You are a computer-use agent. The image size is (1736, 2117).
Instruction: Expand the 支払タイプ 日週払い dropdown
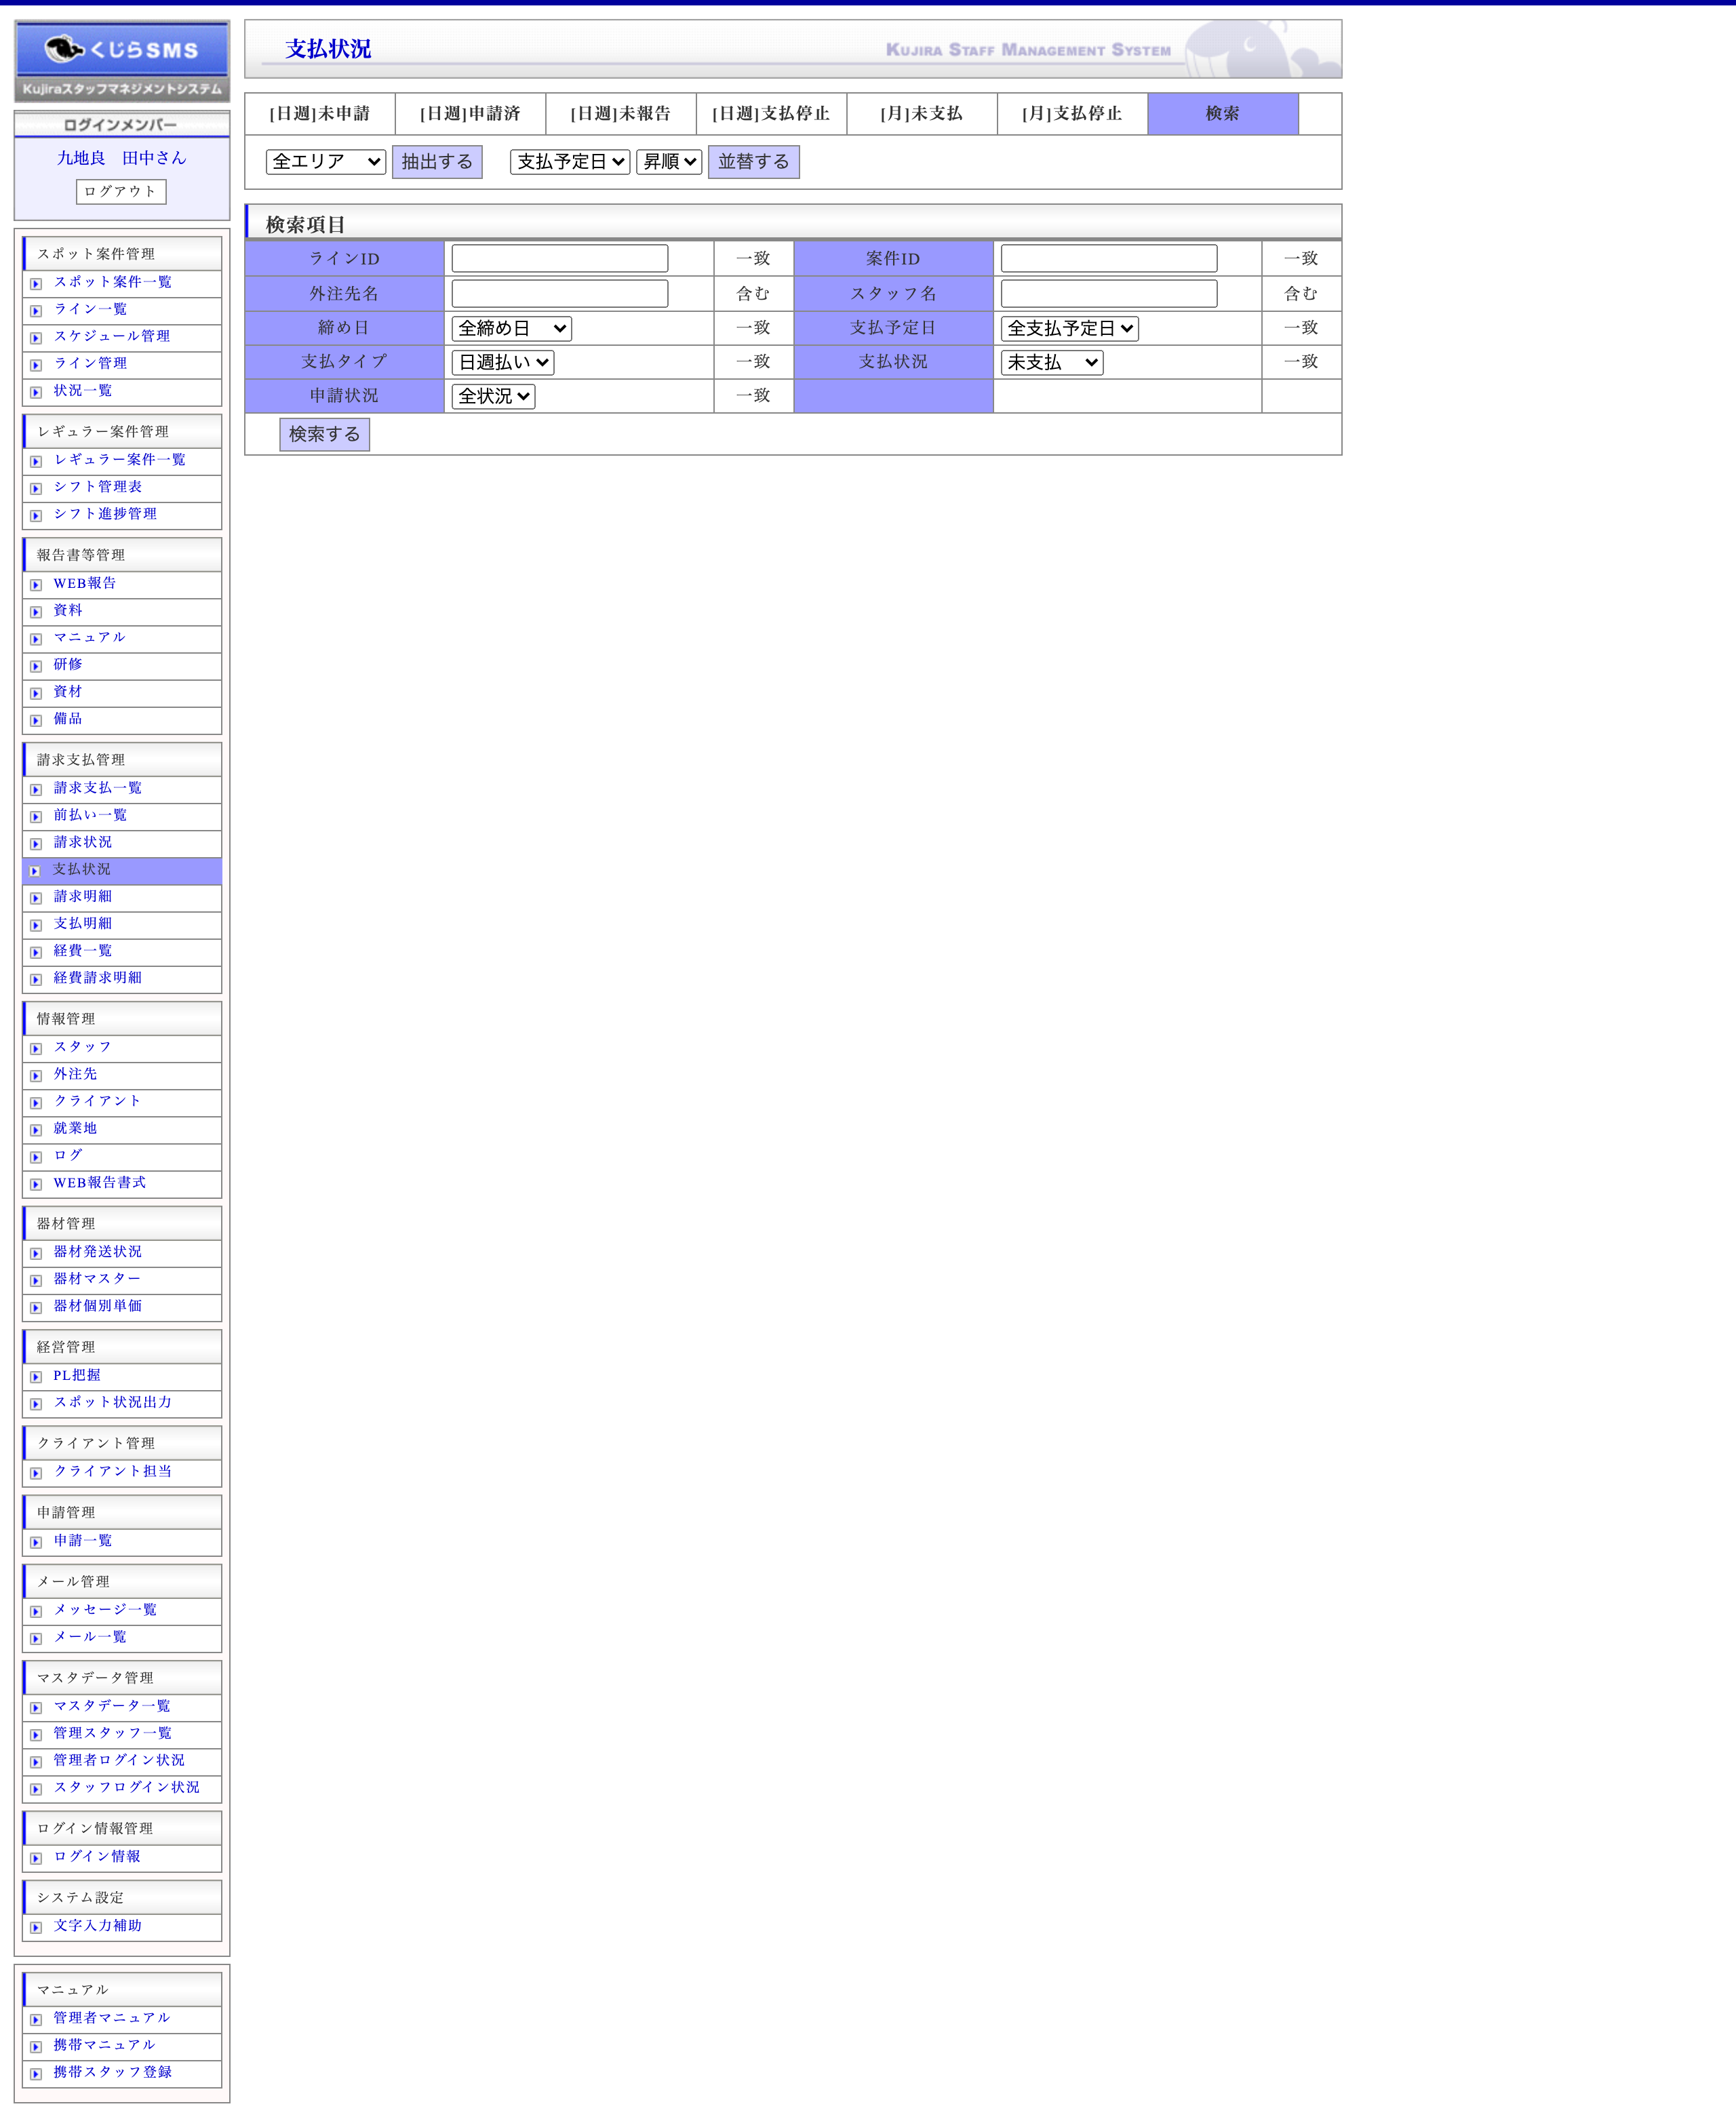coord(502,362)
